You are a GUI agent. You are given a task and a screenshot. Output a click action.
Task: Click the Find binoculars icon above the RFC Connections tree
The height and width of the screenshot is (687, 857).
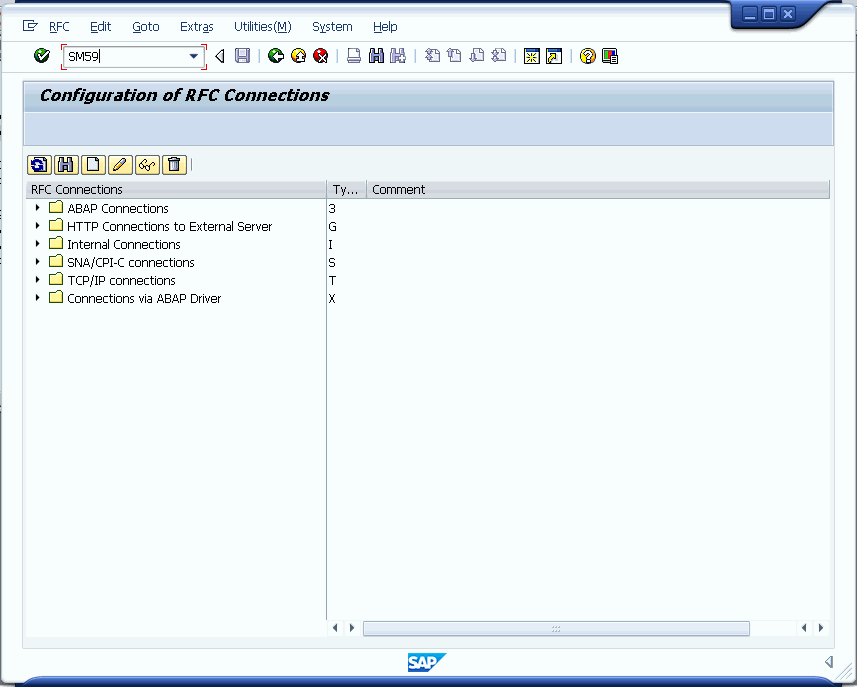coord(66,165)
